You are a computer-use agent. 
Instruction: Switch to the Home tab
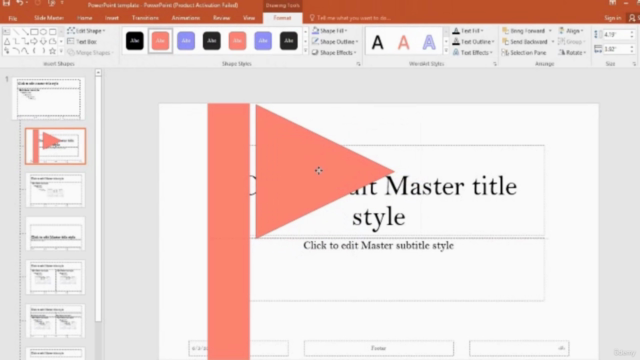point(84,18)
